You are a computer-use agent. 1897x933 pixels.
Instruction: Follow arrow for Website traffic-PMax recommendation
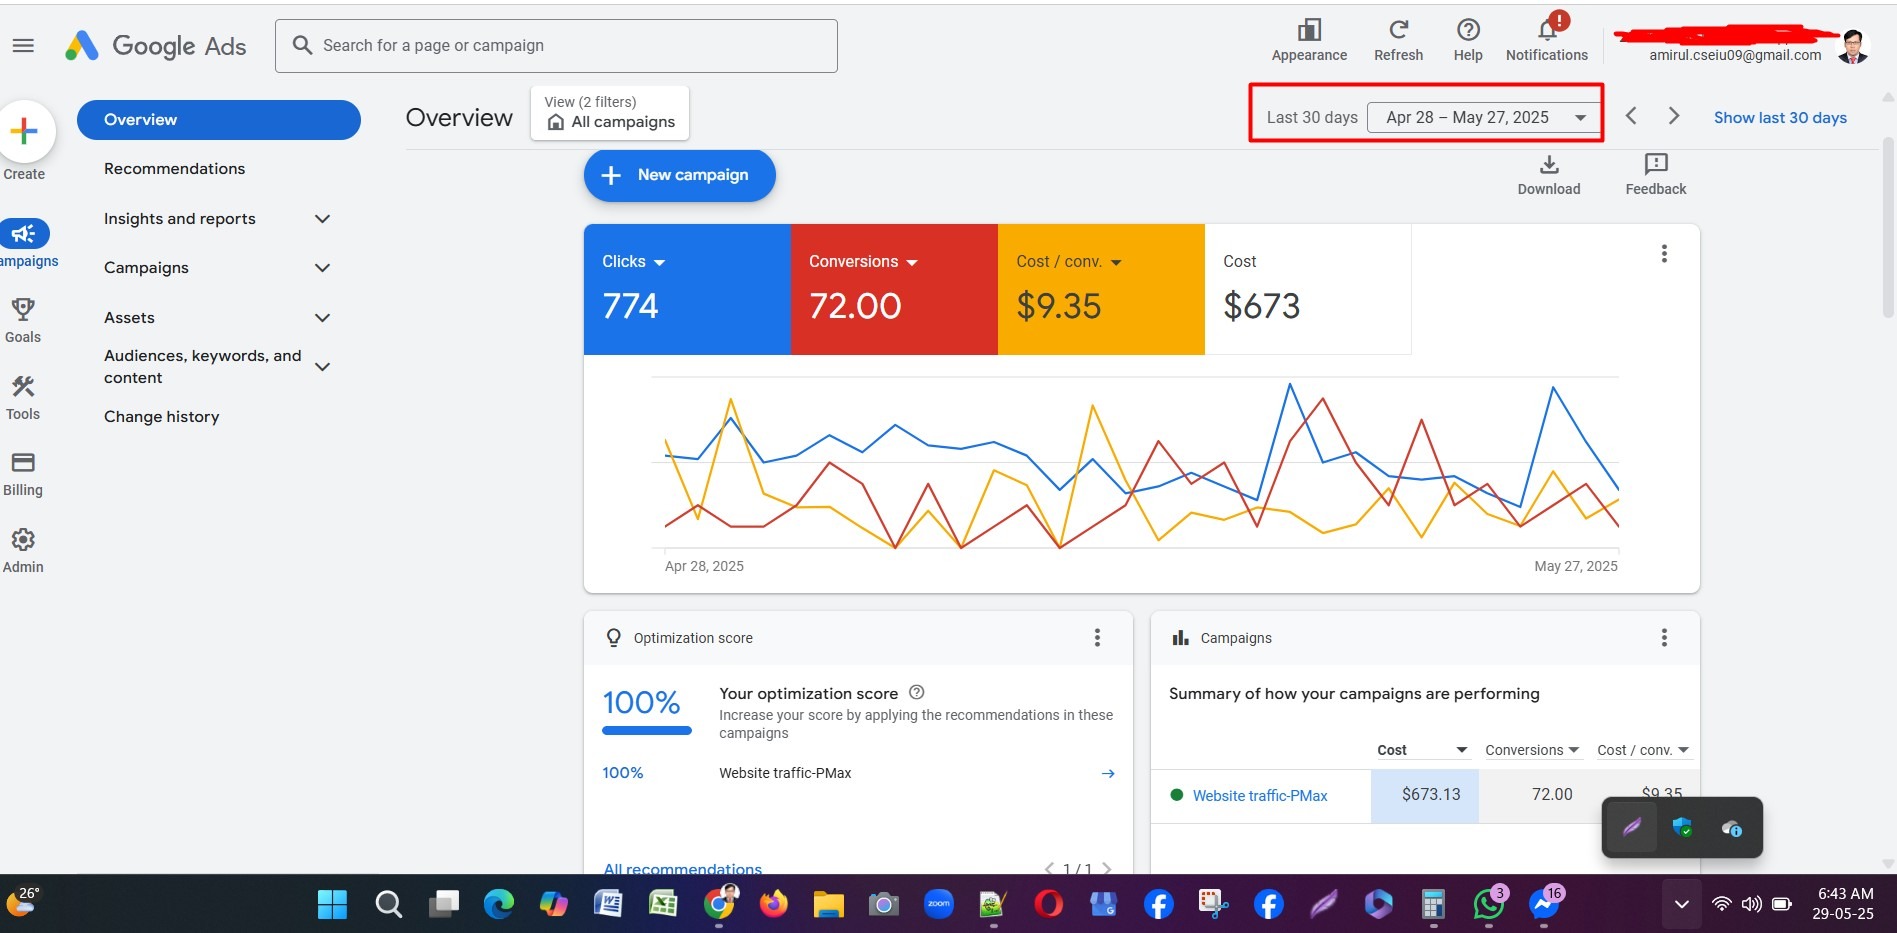1108,773
